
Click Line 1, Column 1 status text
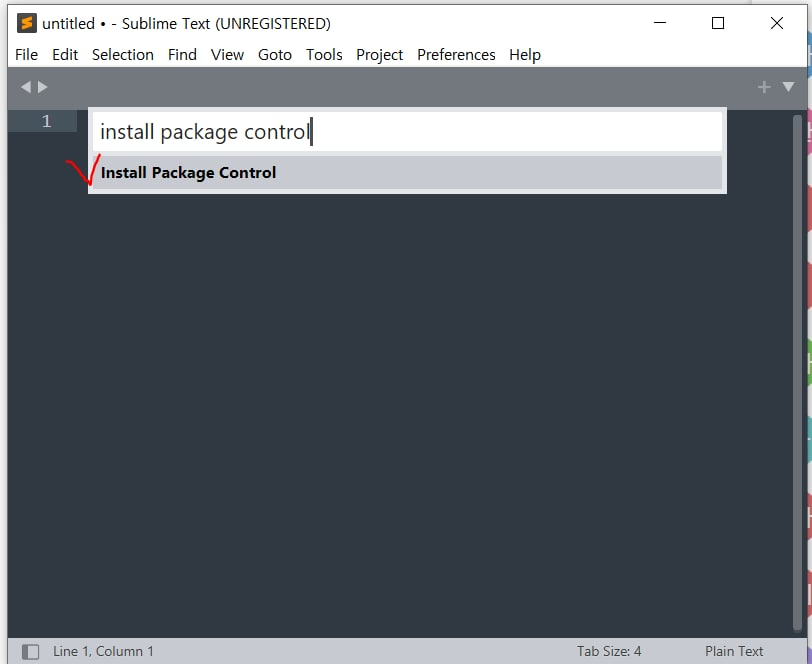(x=103, y=651)
